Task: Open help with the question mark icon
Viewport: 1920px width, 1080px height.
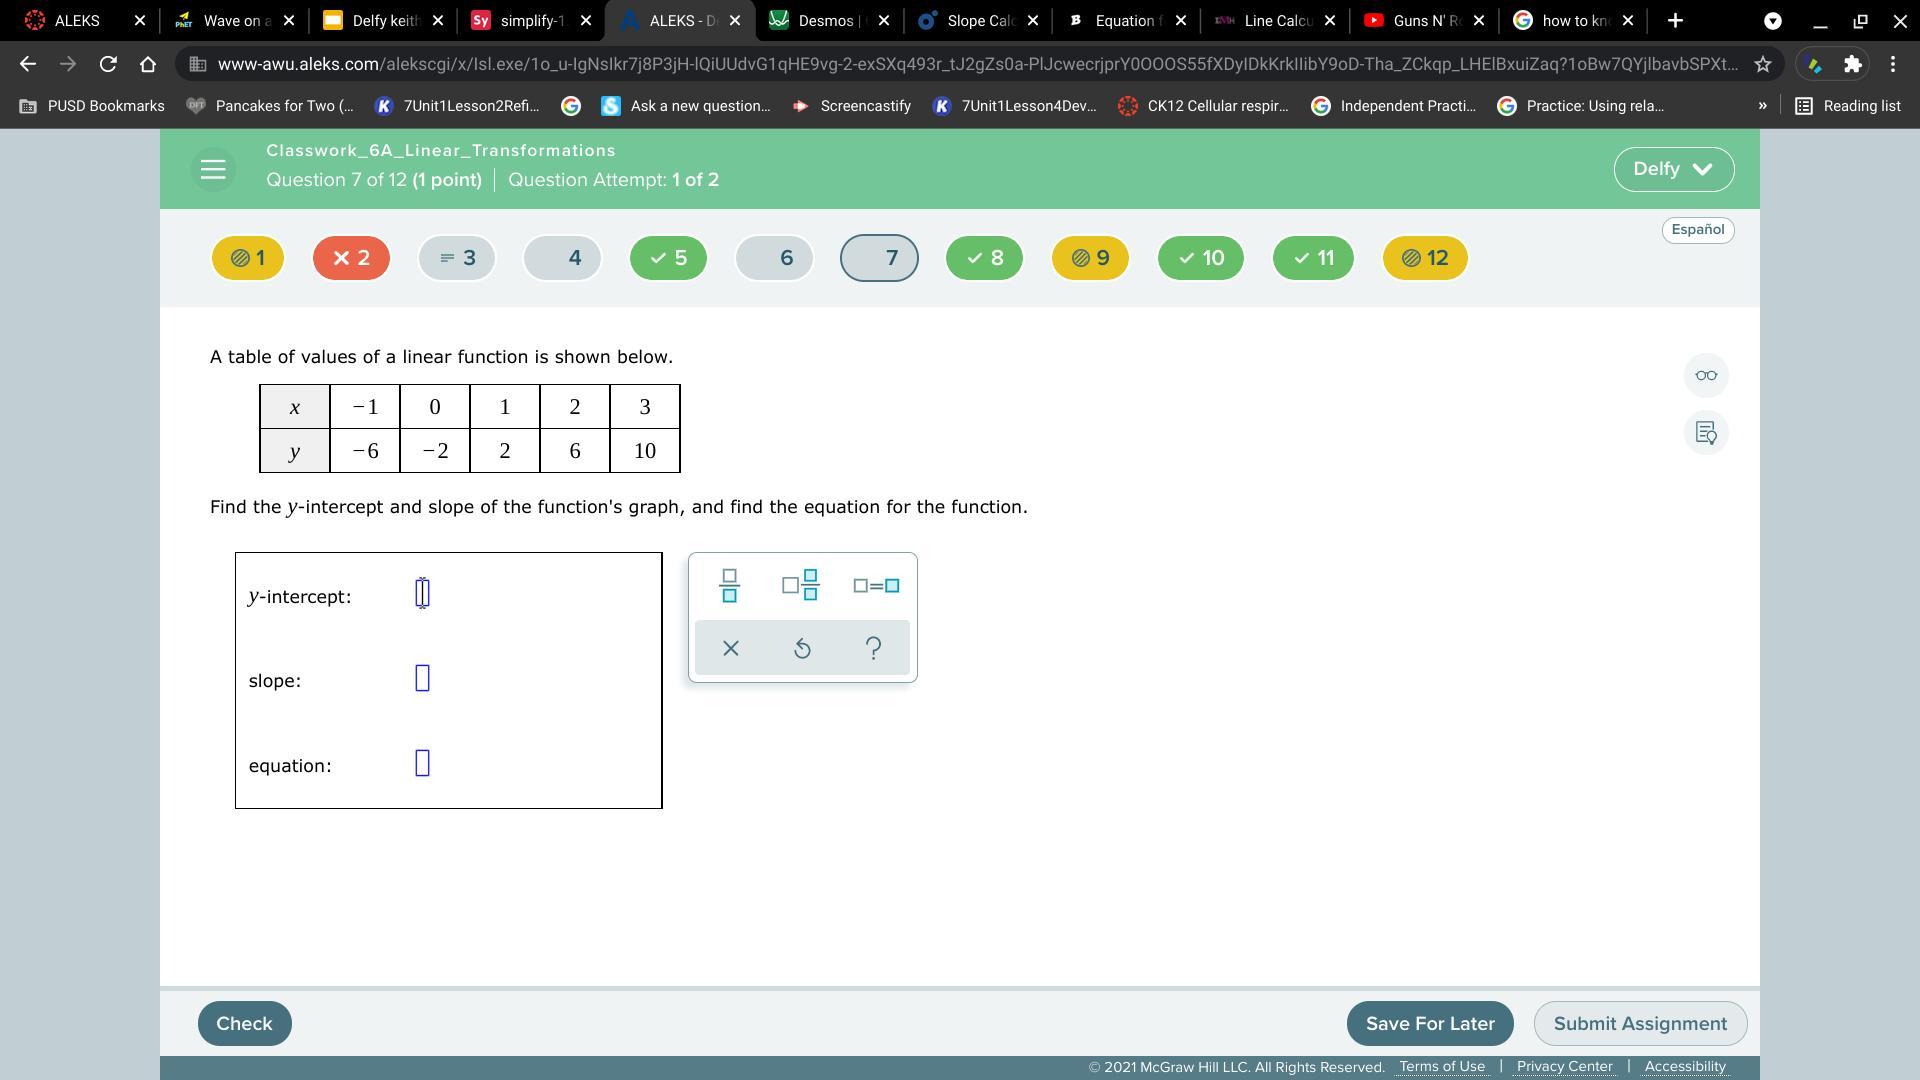Action: 873,648
